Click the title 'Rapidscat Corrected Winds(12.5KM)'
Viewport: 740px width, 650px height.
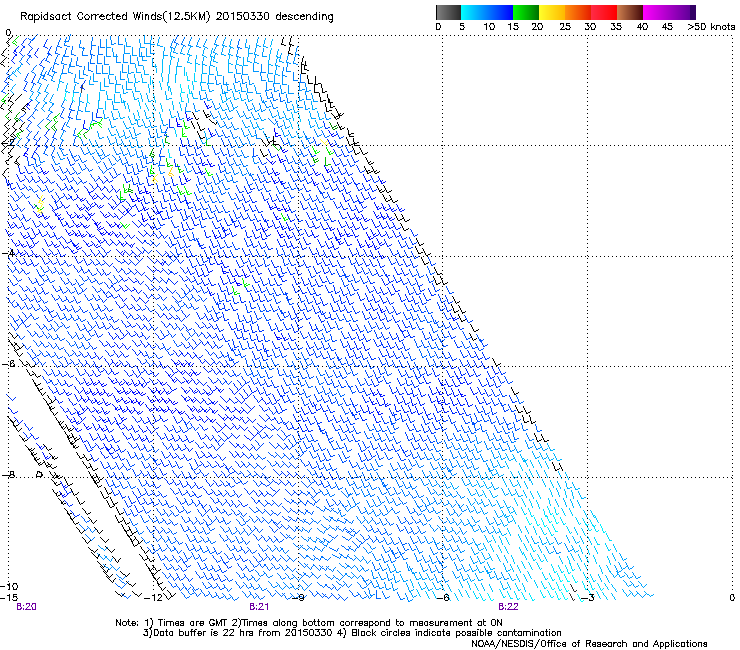[x=116, y=17]
